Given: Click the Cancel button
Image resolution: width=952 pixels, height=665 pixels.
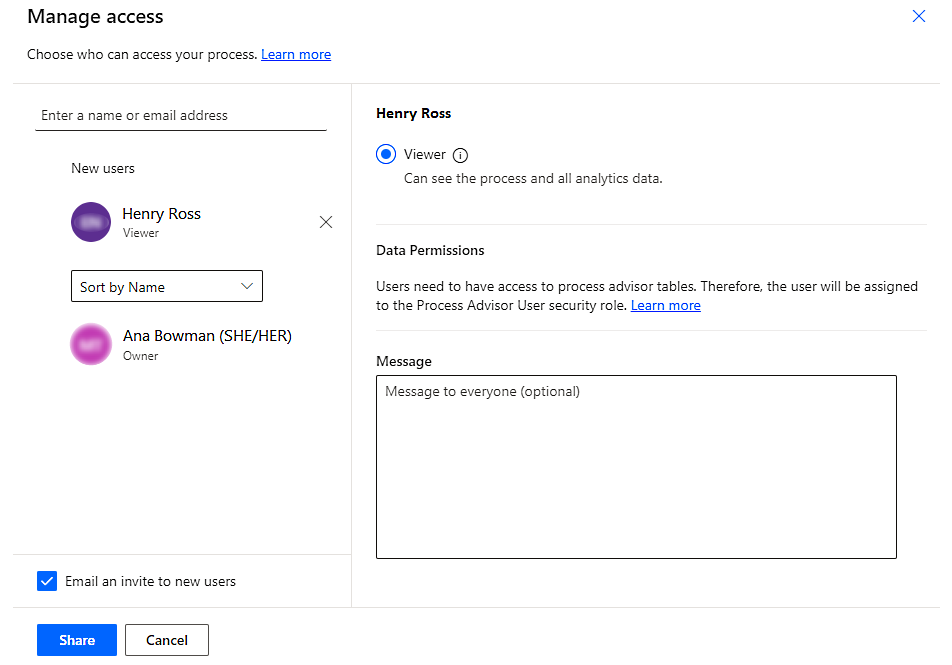Looking at the screenshot, I should pos(167,640).
